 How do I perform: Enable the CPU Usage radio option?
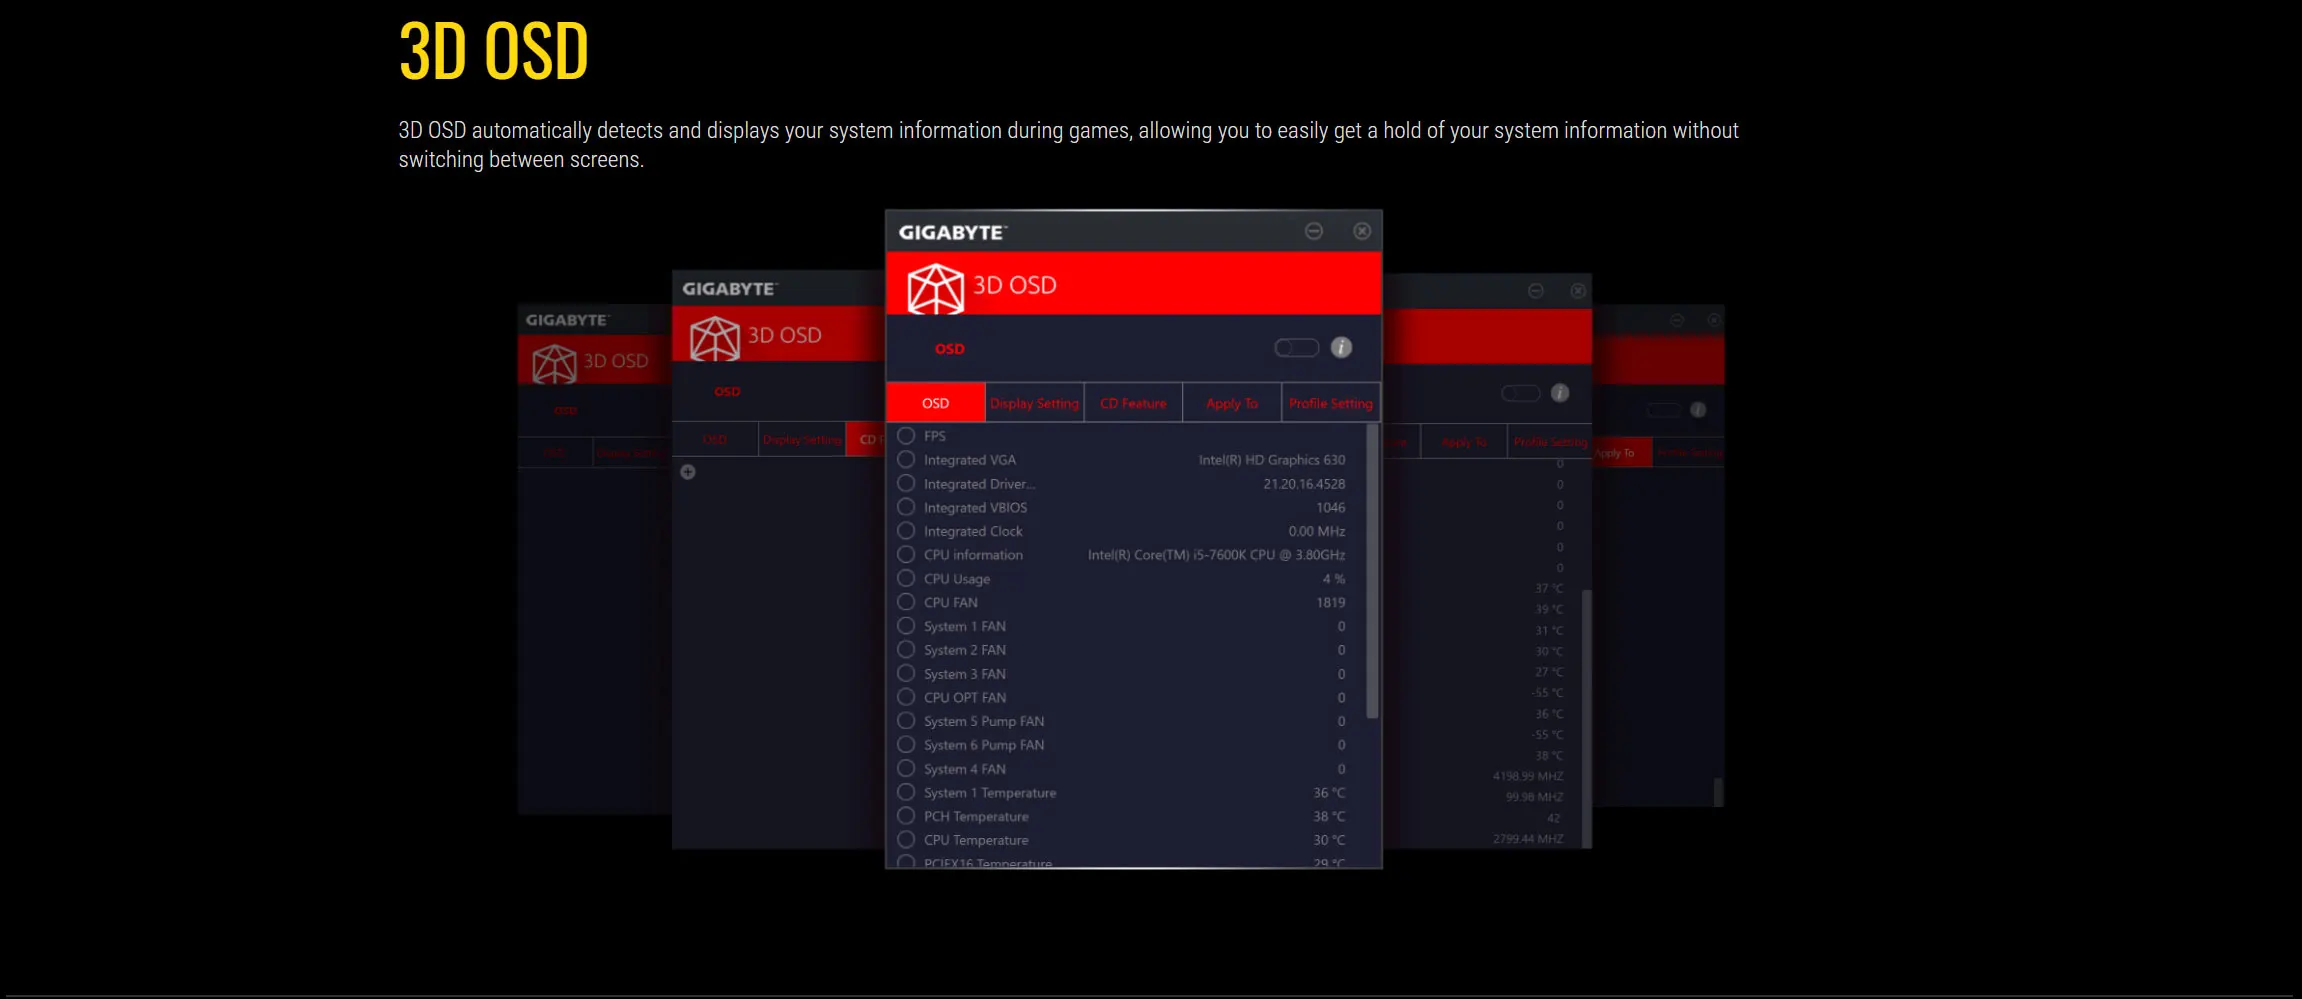[x=906, y=578]
